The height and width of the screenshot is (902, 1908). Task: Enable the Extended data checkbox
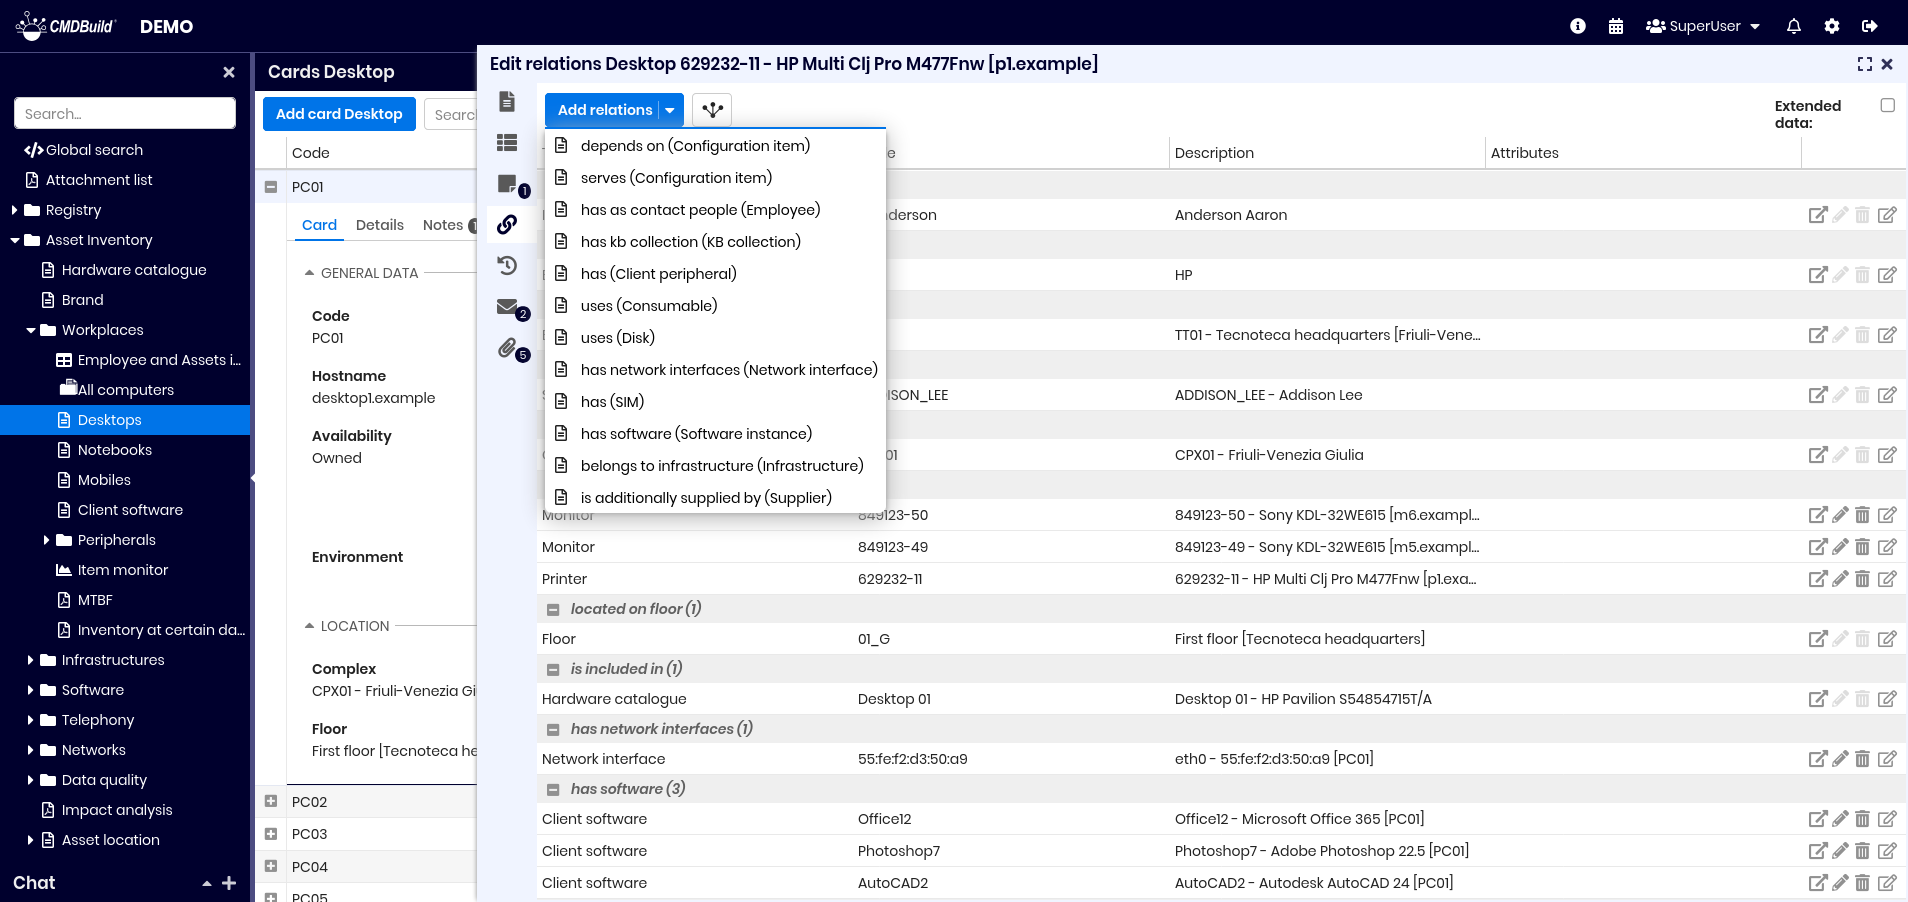(x=1887, y=105)
